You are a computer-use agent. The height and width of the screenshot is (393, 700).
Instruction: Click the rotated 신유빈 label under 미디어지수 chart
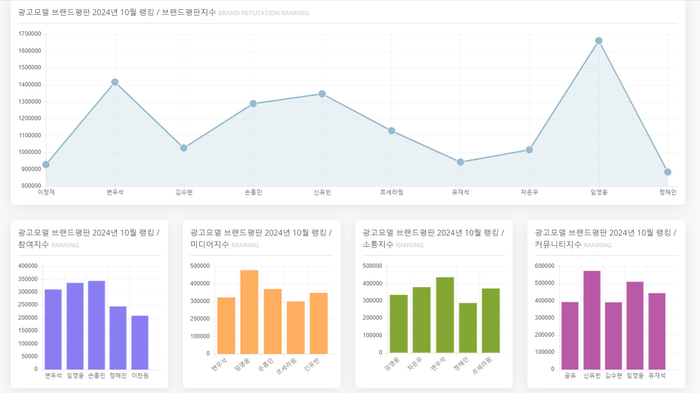(312, 364)
